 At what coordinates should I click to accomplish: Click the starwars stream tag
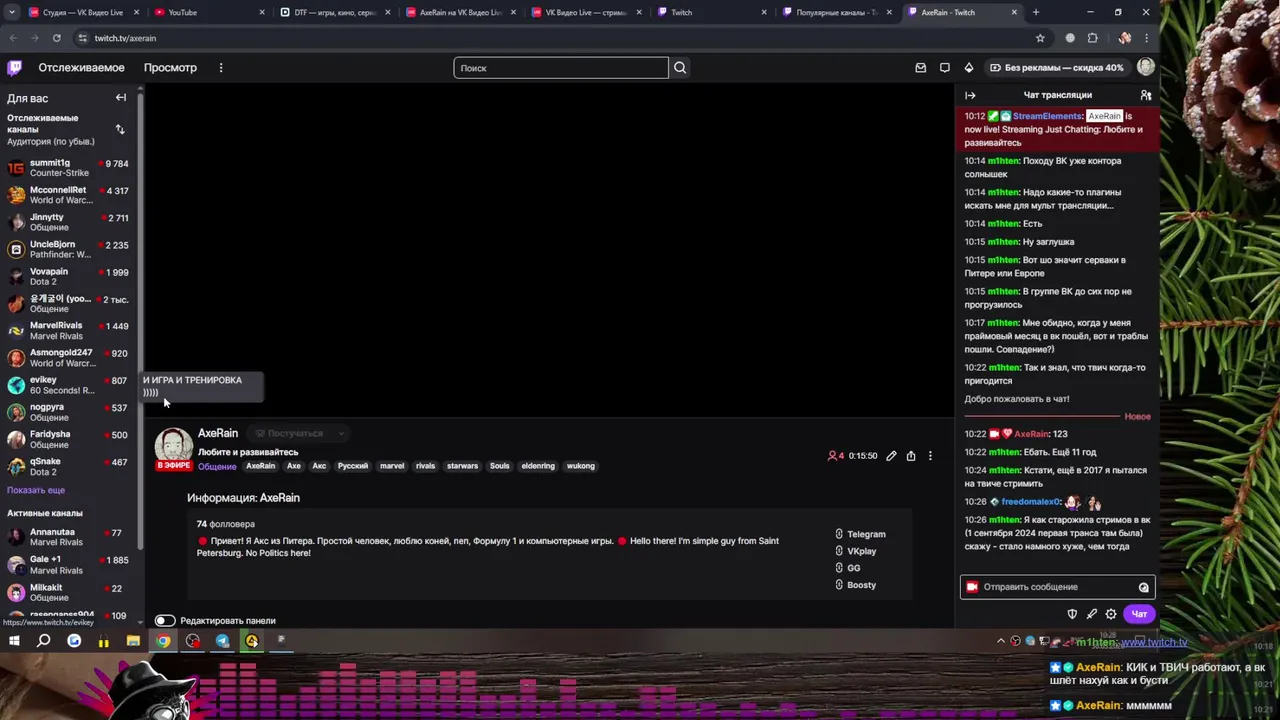pos(462,466)
